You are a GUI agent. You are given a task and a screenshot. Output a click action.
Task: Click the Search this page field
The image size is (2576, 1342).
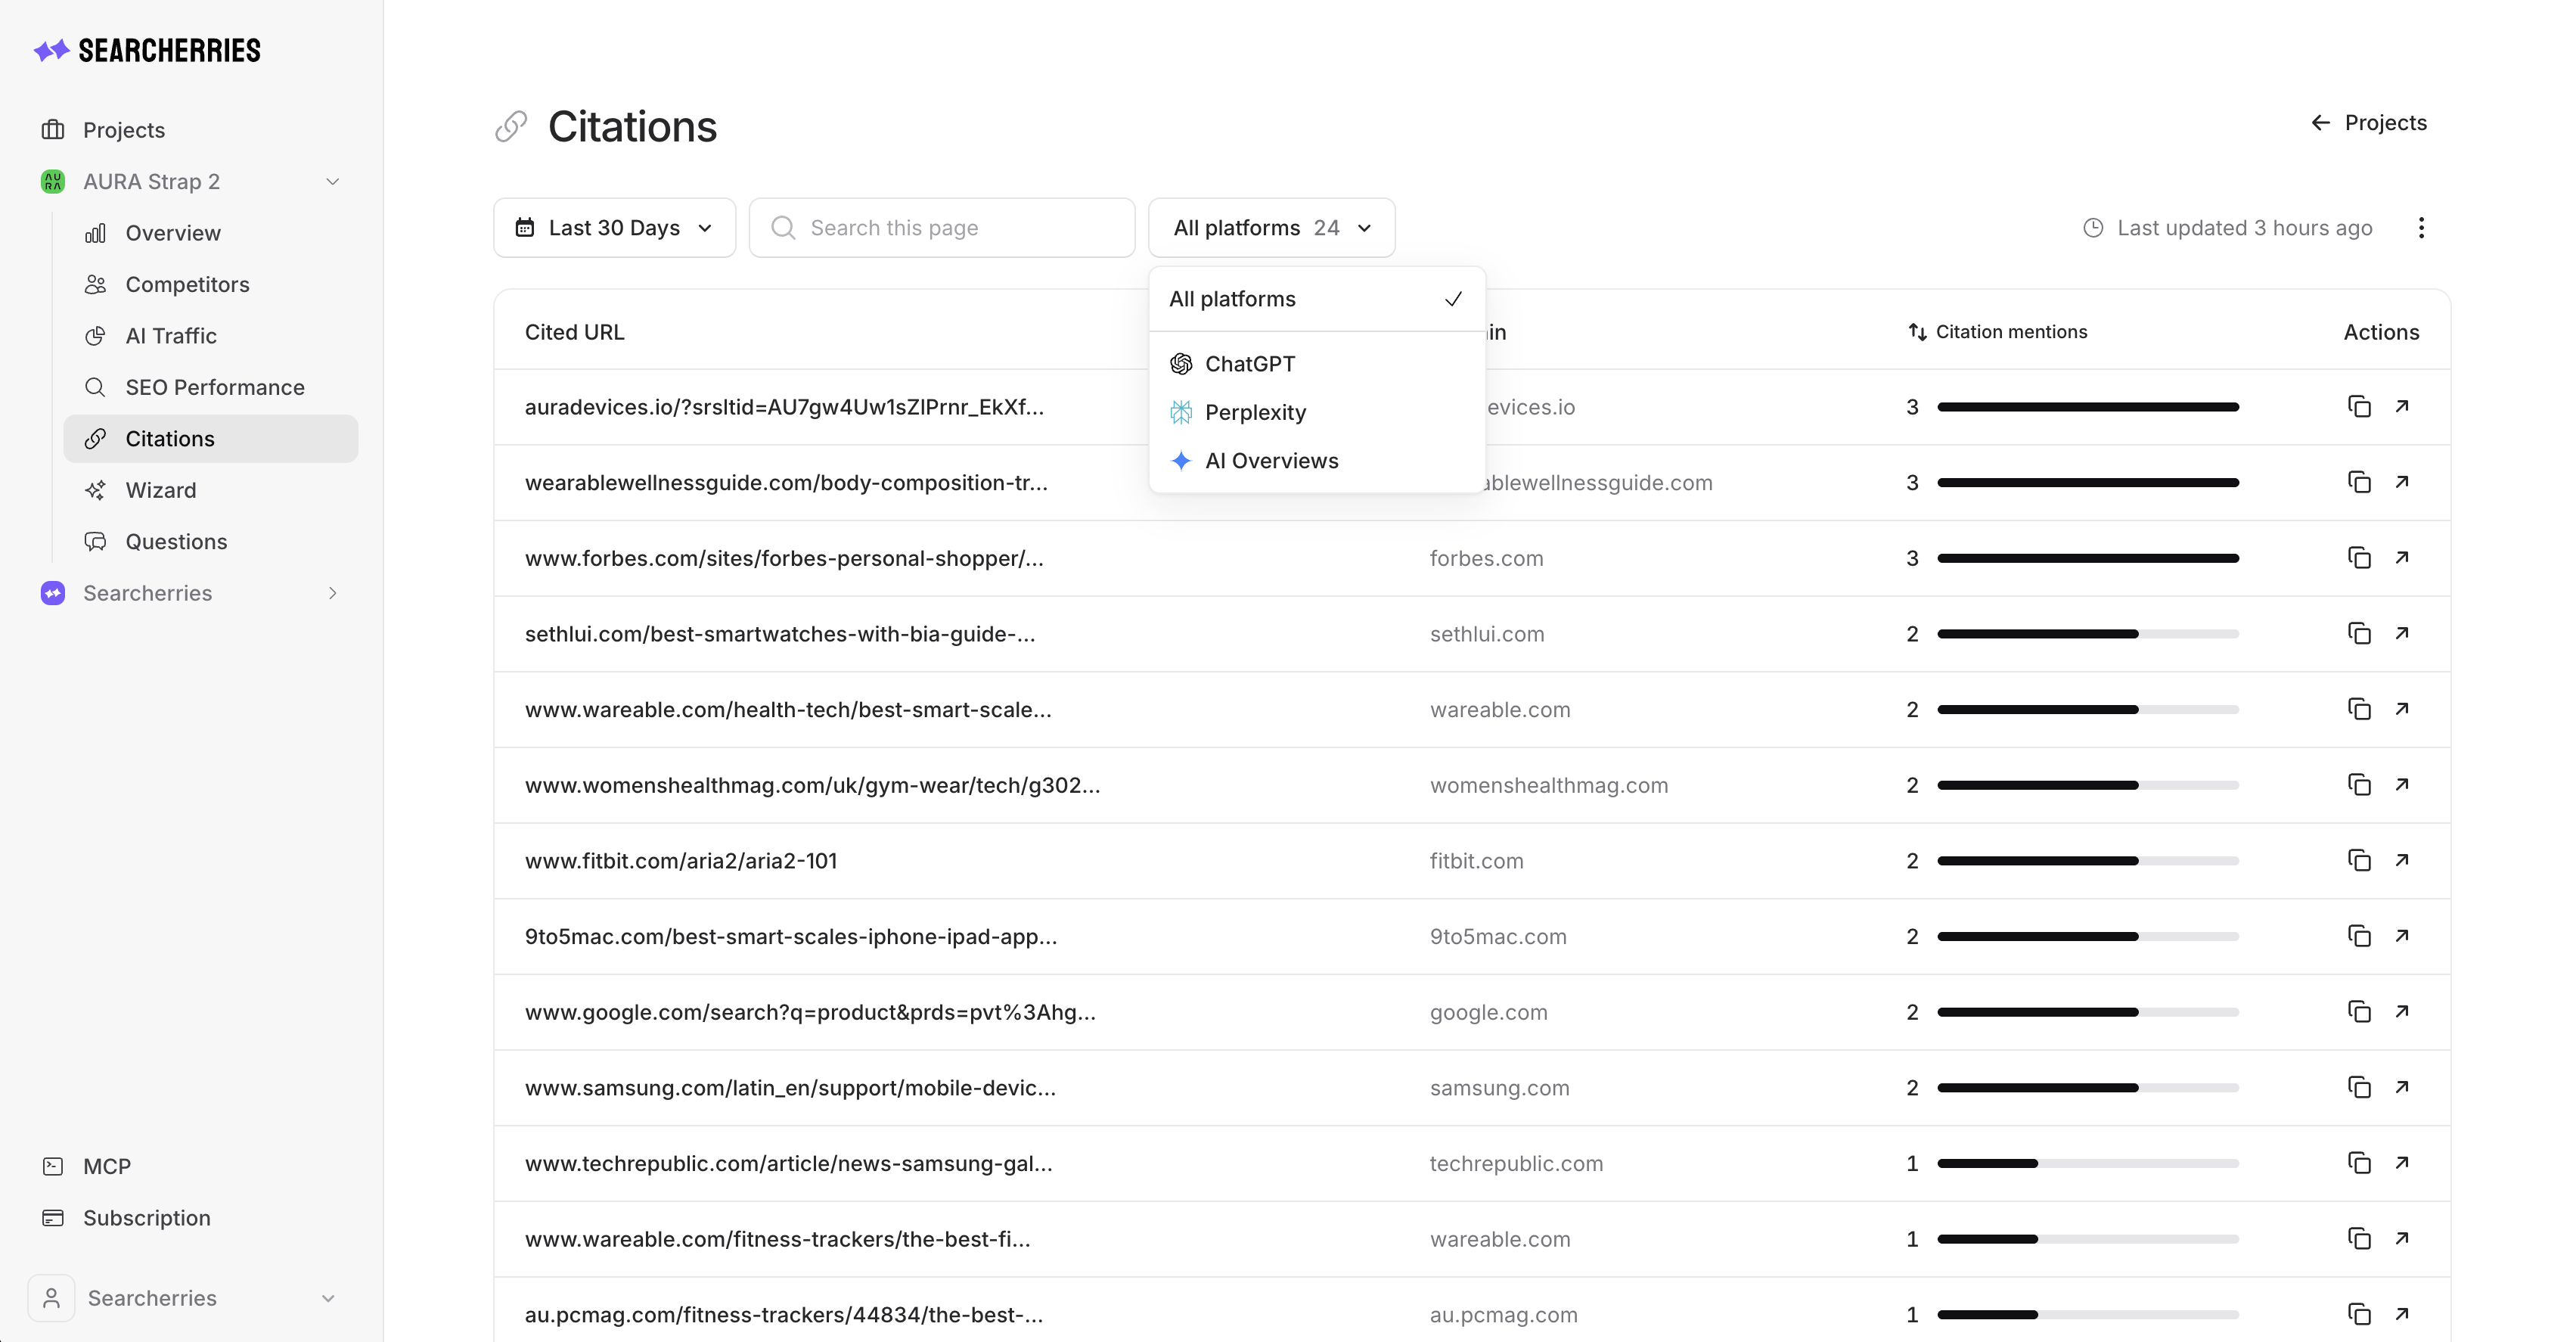942,228
